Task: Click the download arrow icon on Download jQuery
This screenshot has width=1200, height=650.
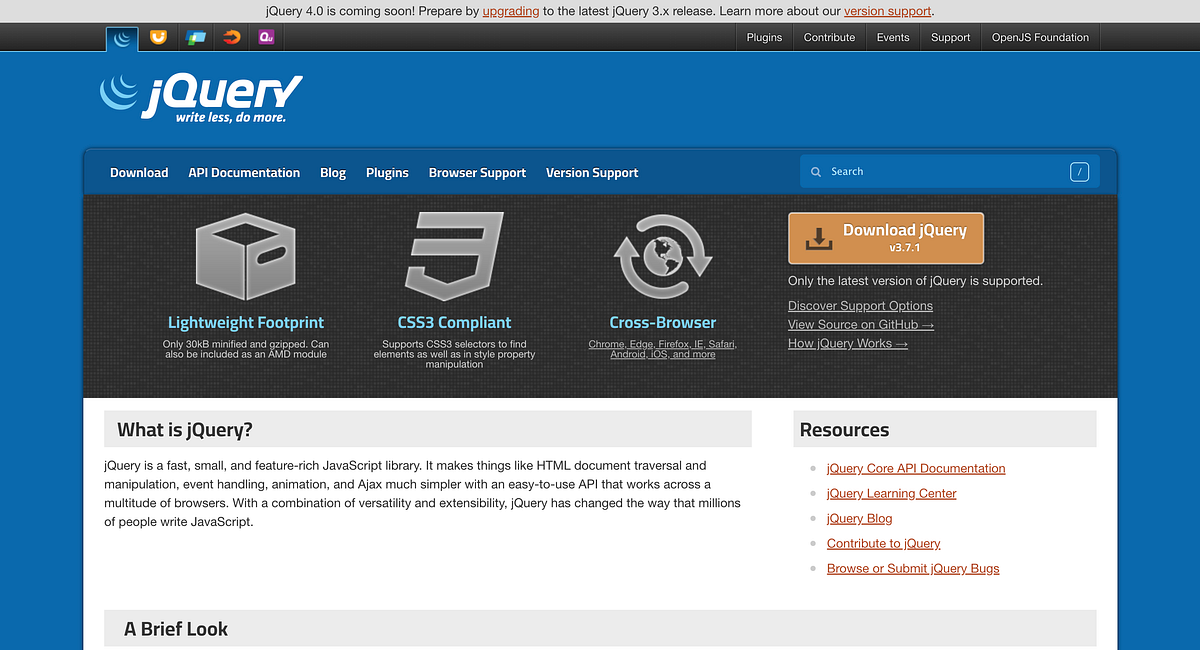Action: [x=820, y=238]
